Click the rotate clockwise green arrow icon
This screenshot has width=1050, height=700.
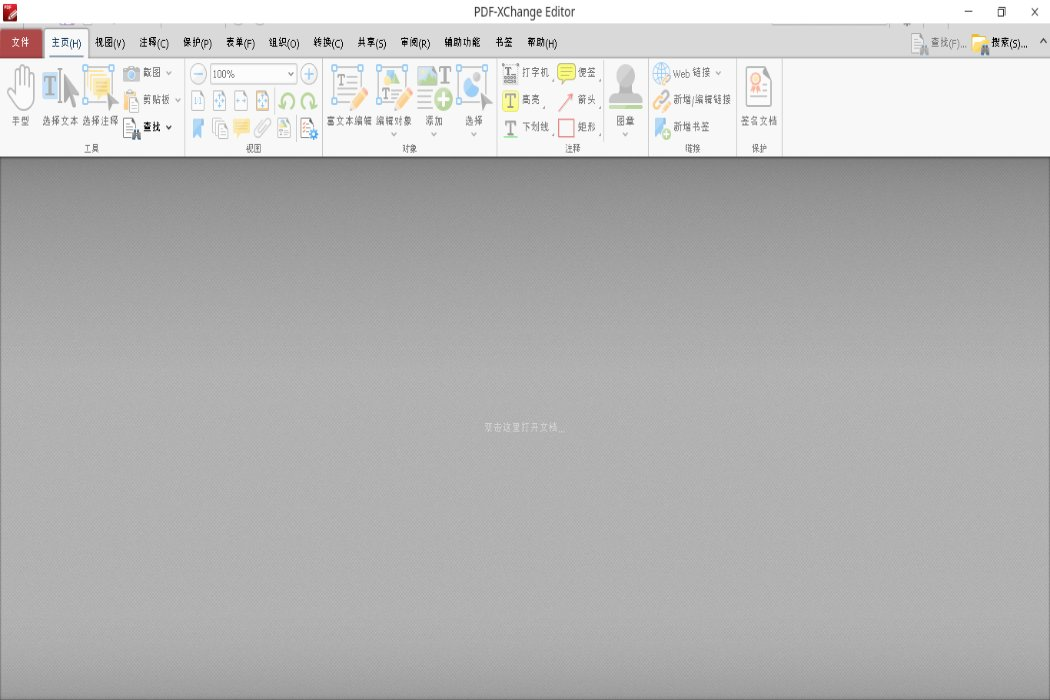coord(309,101)
